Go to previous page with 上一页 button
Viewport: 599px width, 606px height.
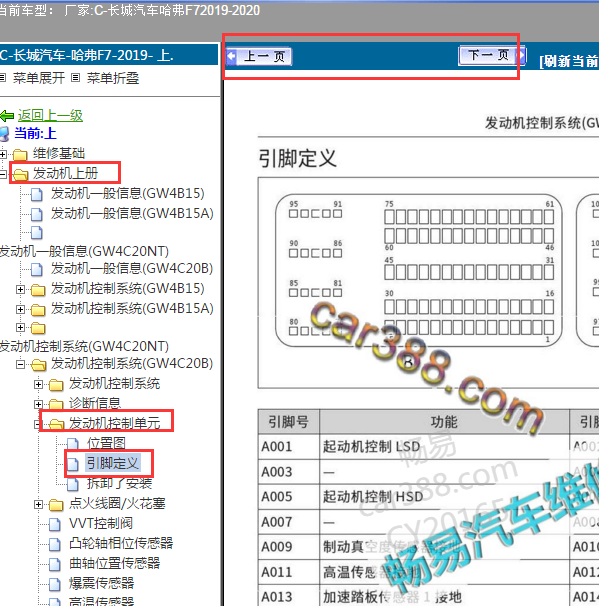pos(259,56)
